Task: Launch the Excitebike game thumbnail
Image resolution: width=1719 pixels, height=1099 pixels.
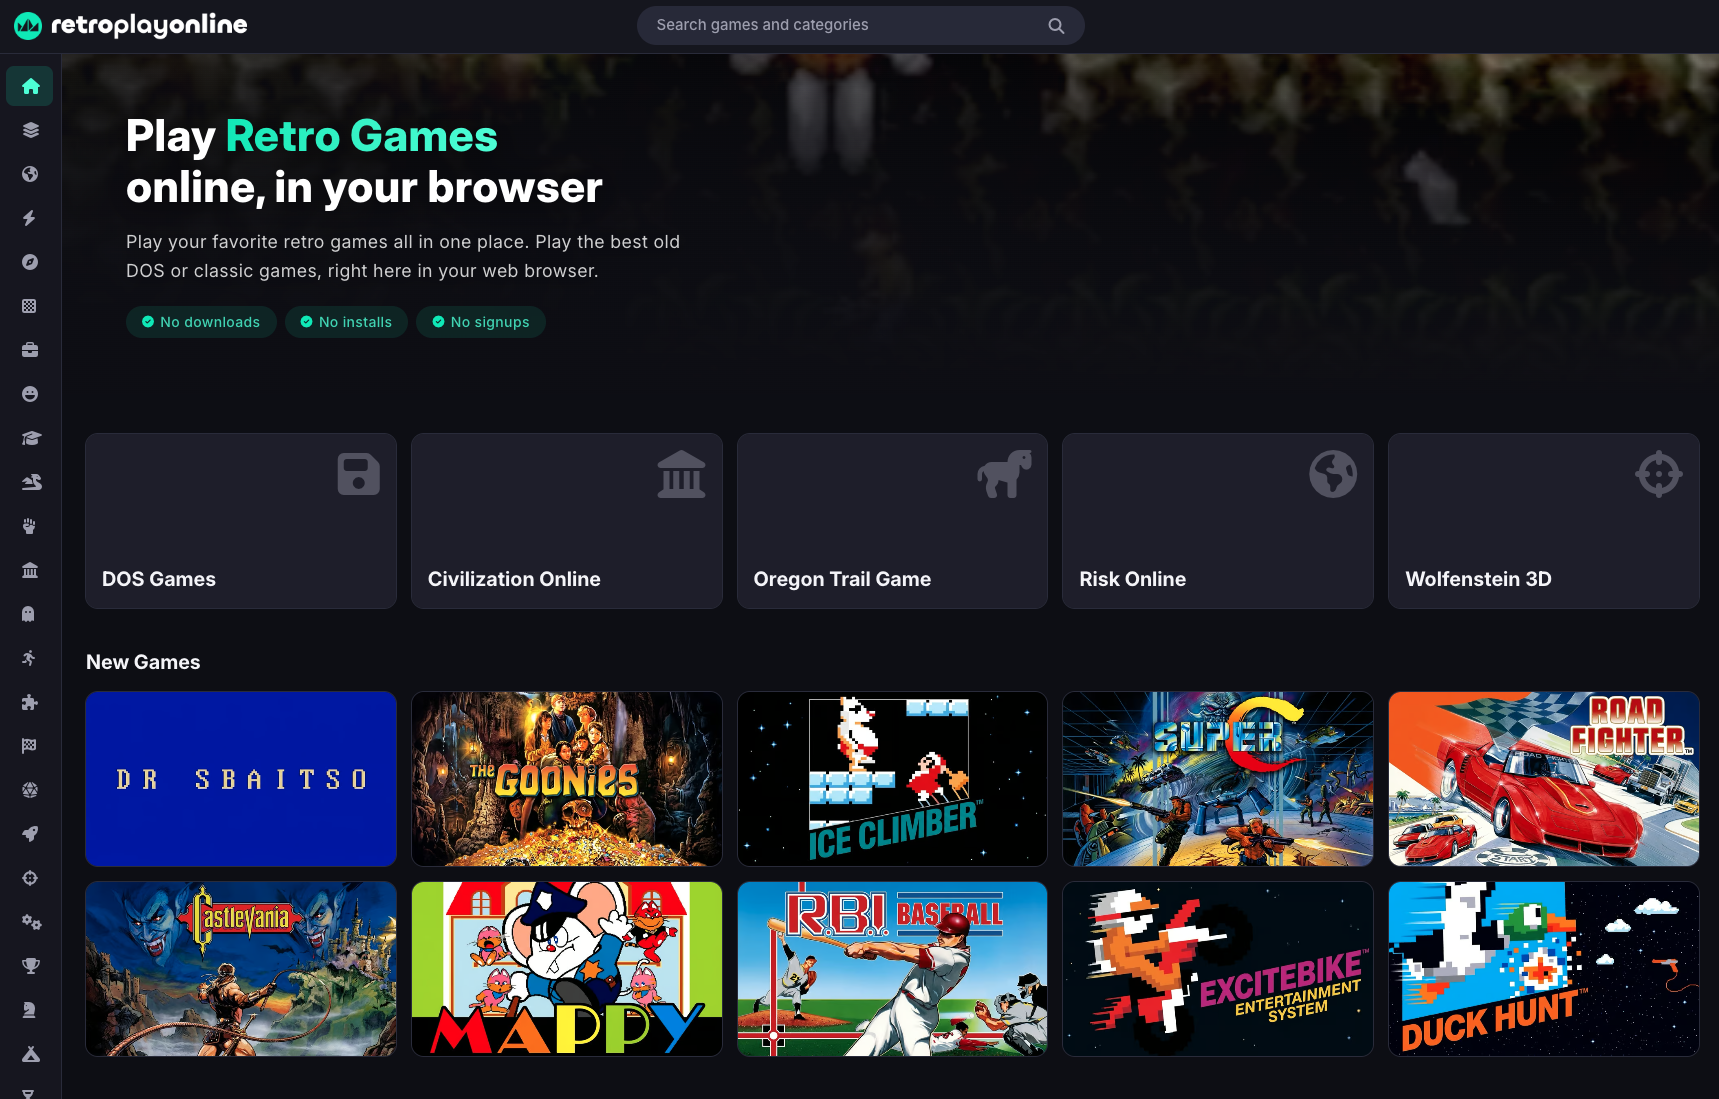Action: [x=1218, y=969]
